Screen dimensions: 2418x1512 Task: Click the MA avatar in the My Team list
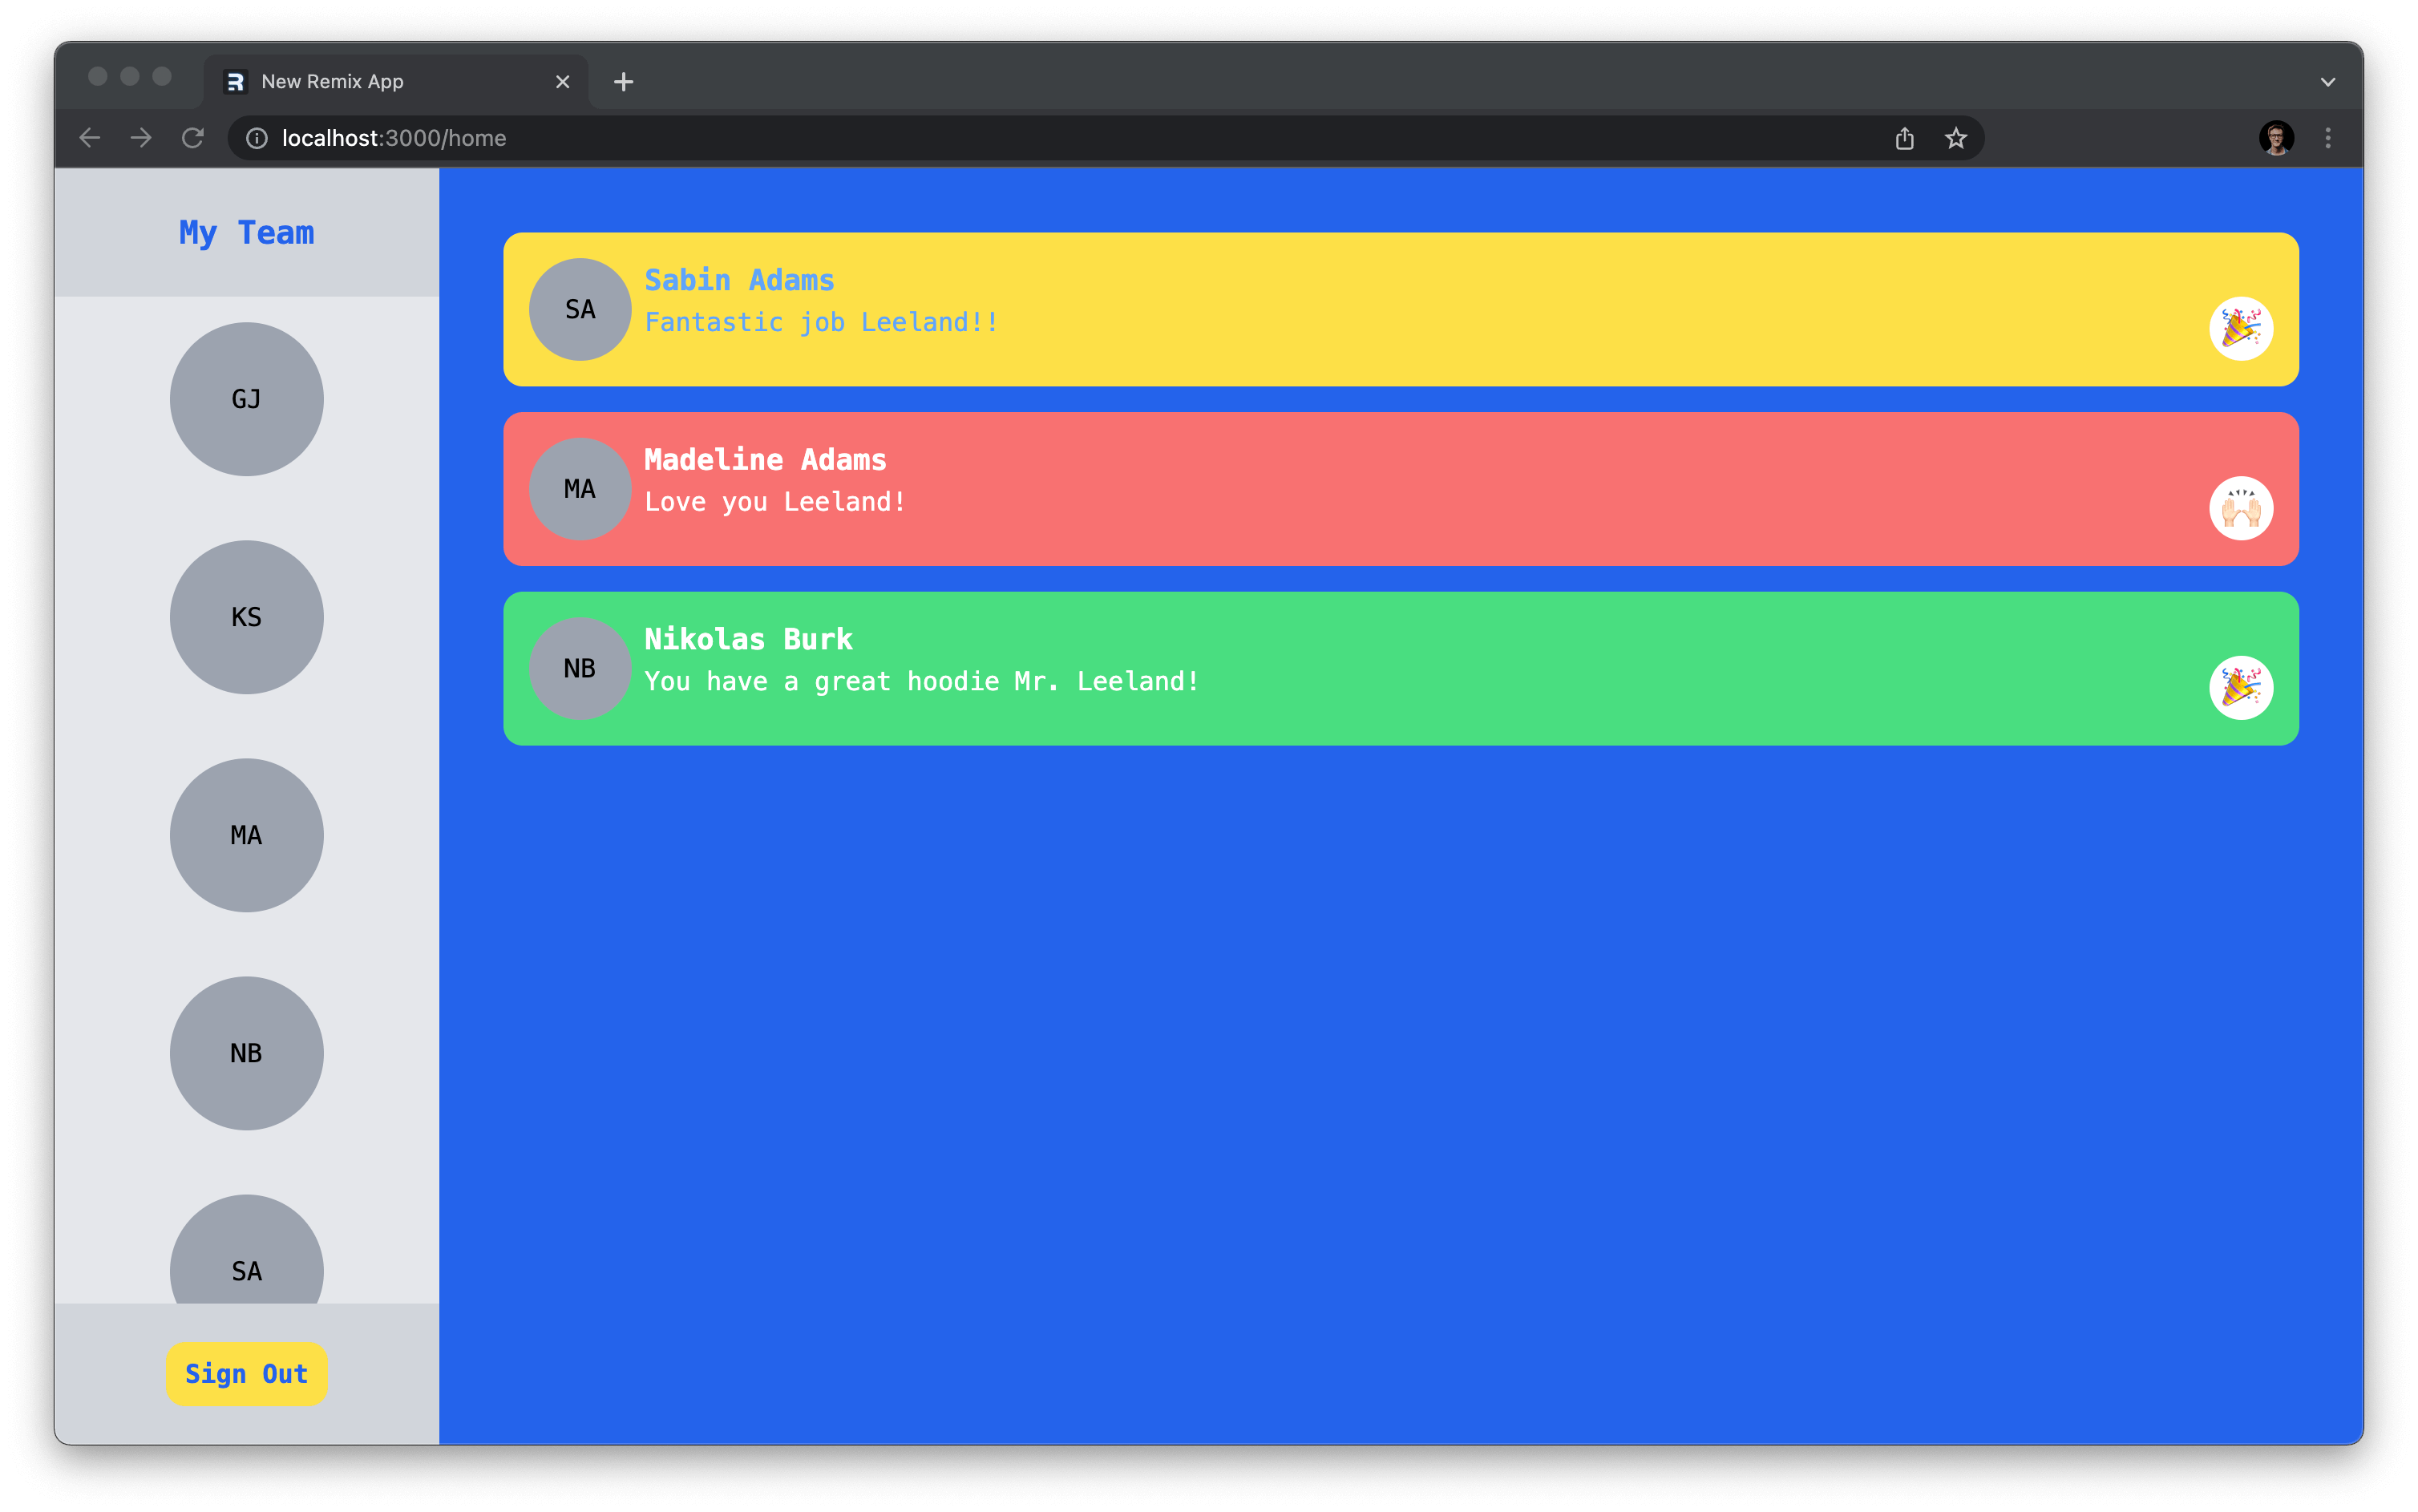[x=246, y=835]
